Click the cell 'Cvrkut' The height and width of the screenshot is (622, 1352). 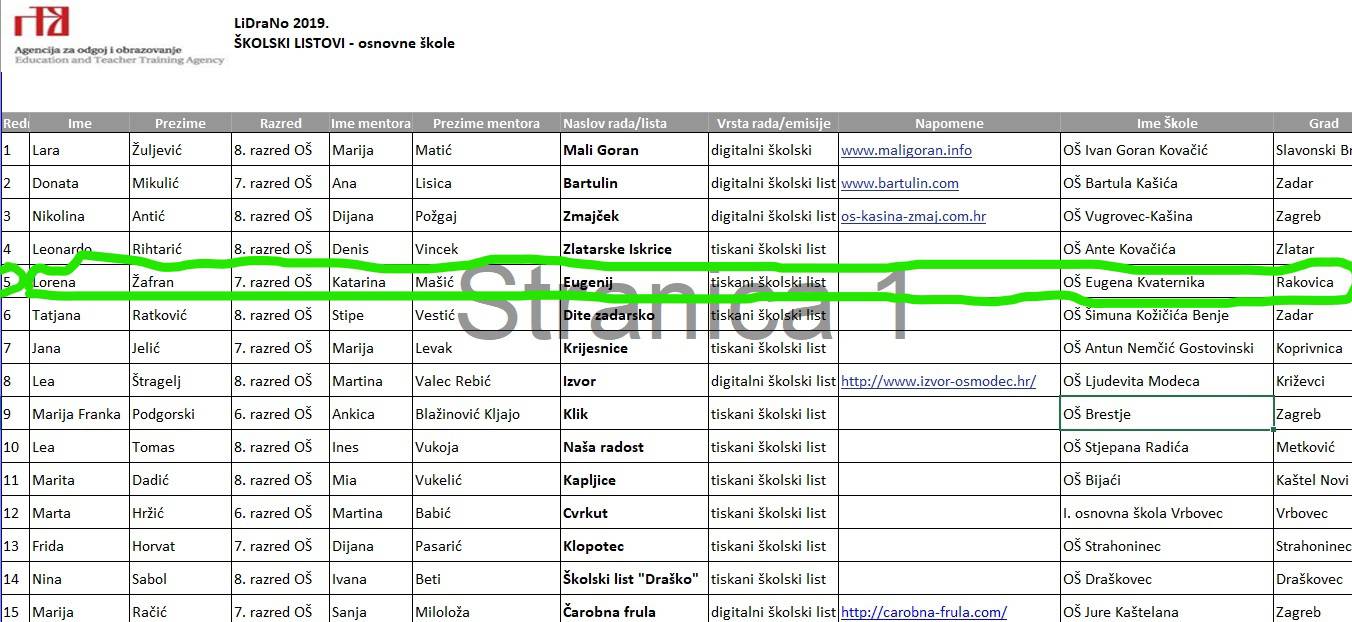pyautogui.click(x=635, y=513)
